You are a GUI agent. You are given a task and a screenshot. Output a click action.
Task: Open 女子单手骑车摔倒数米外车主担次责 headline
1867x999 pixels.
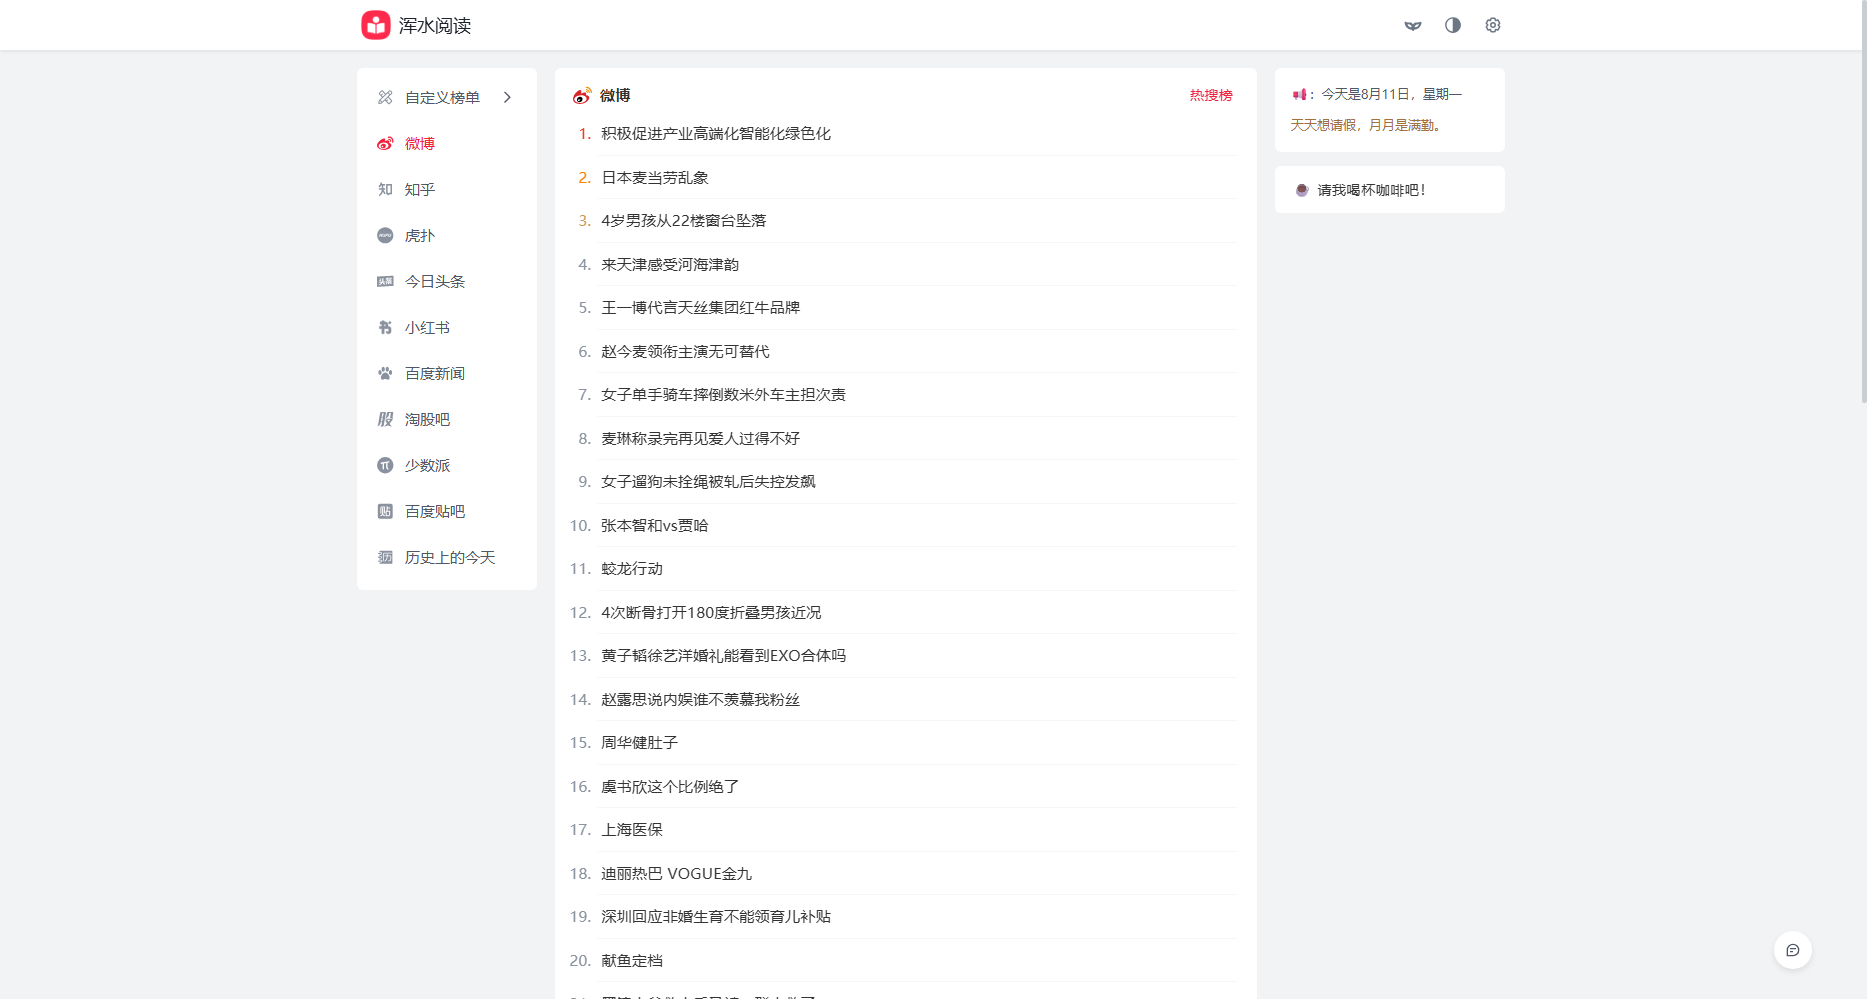click(x=723, y=394)
